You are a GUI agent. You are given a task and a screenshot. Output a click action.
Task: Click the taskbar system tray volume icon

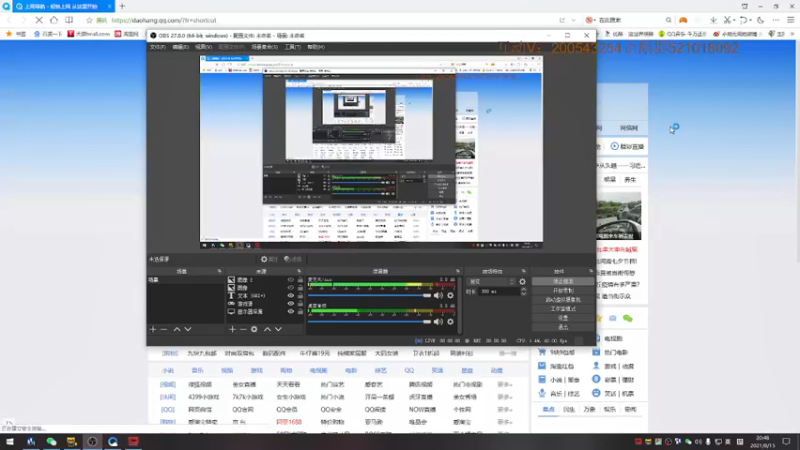698,441
